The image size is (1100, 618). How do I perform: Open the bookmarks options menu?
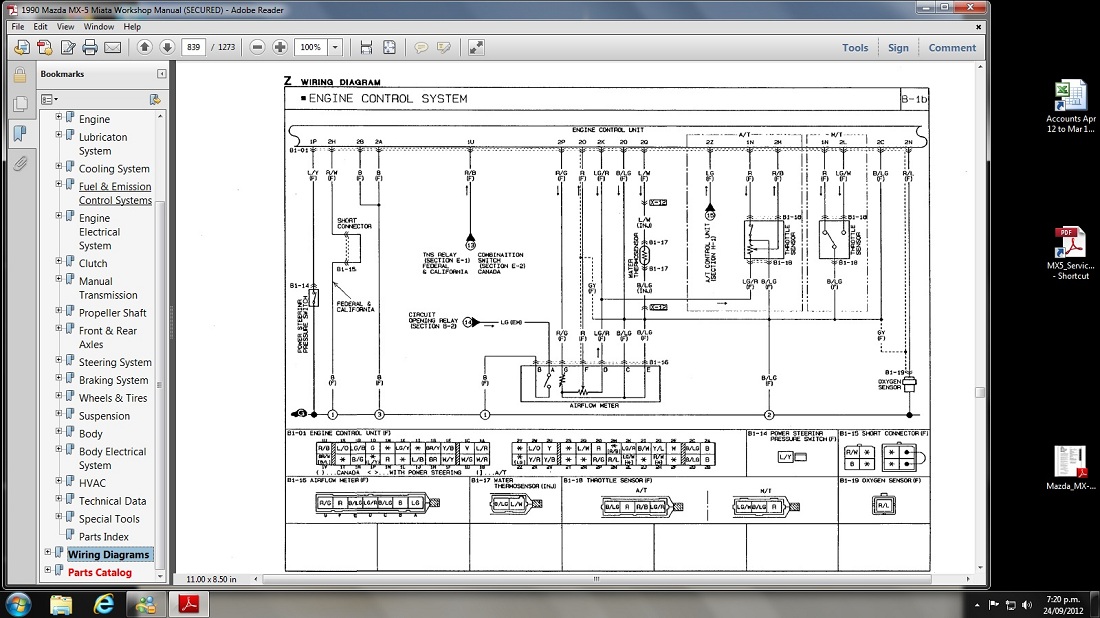49,100
